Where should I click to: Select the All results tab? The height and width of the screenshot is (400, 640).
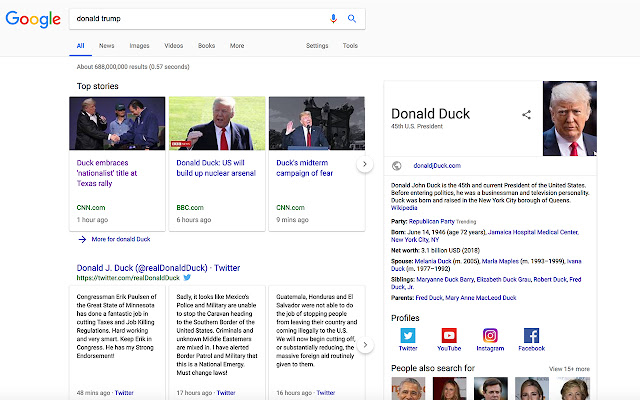80,46
